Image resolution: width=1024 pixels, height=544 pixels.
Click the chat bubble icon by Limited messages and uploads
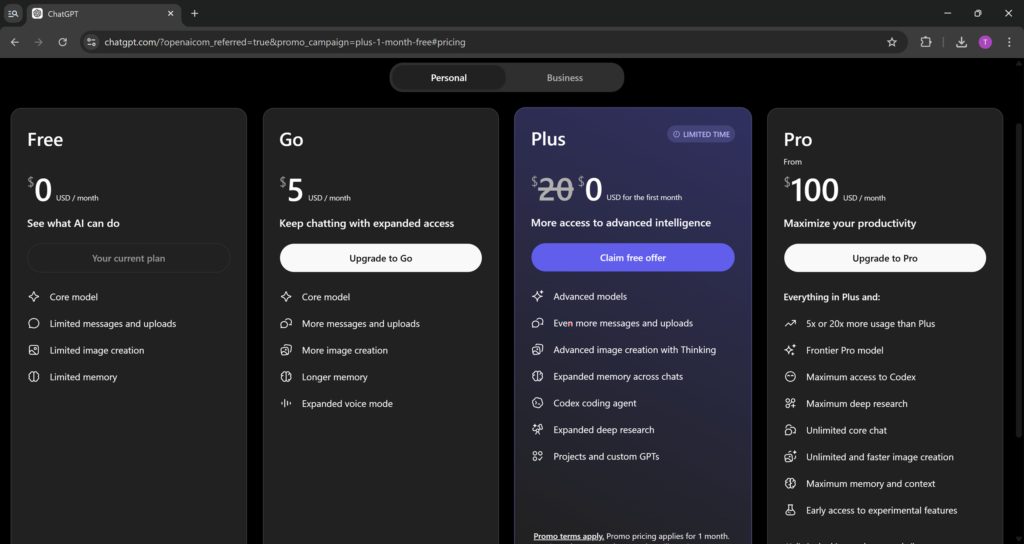(x=34, y=323)
